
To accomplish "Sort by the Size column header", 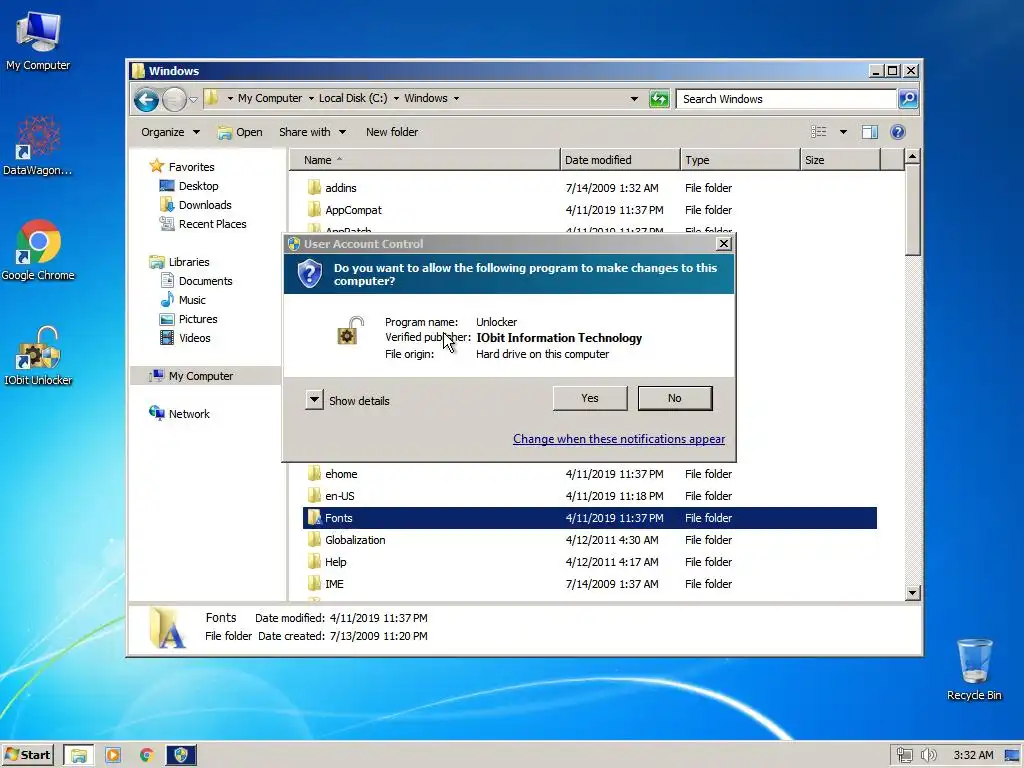I will click(840, 159).
